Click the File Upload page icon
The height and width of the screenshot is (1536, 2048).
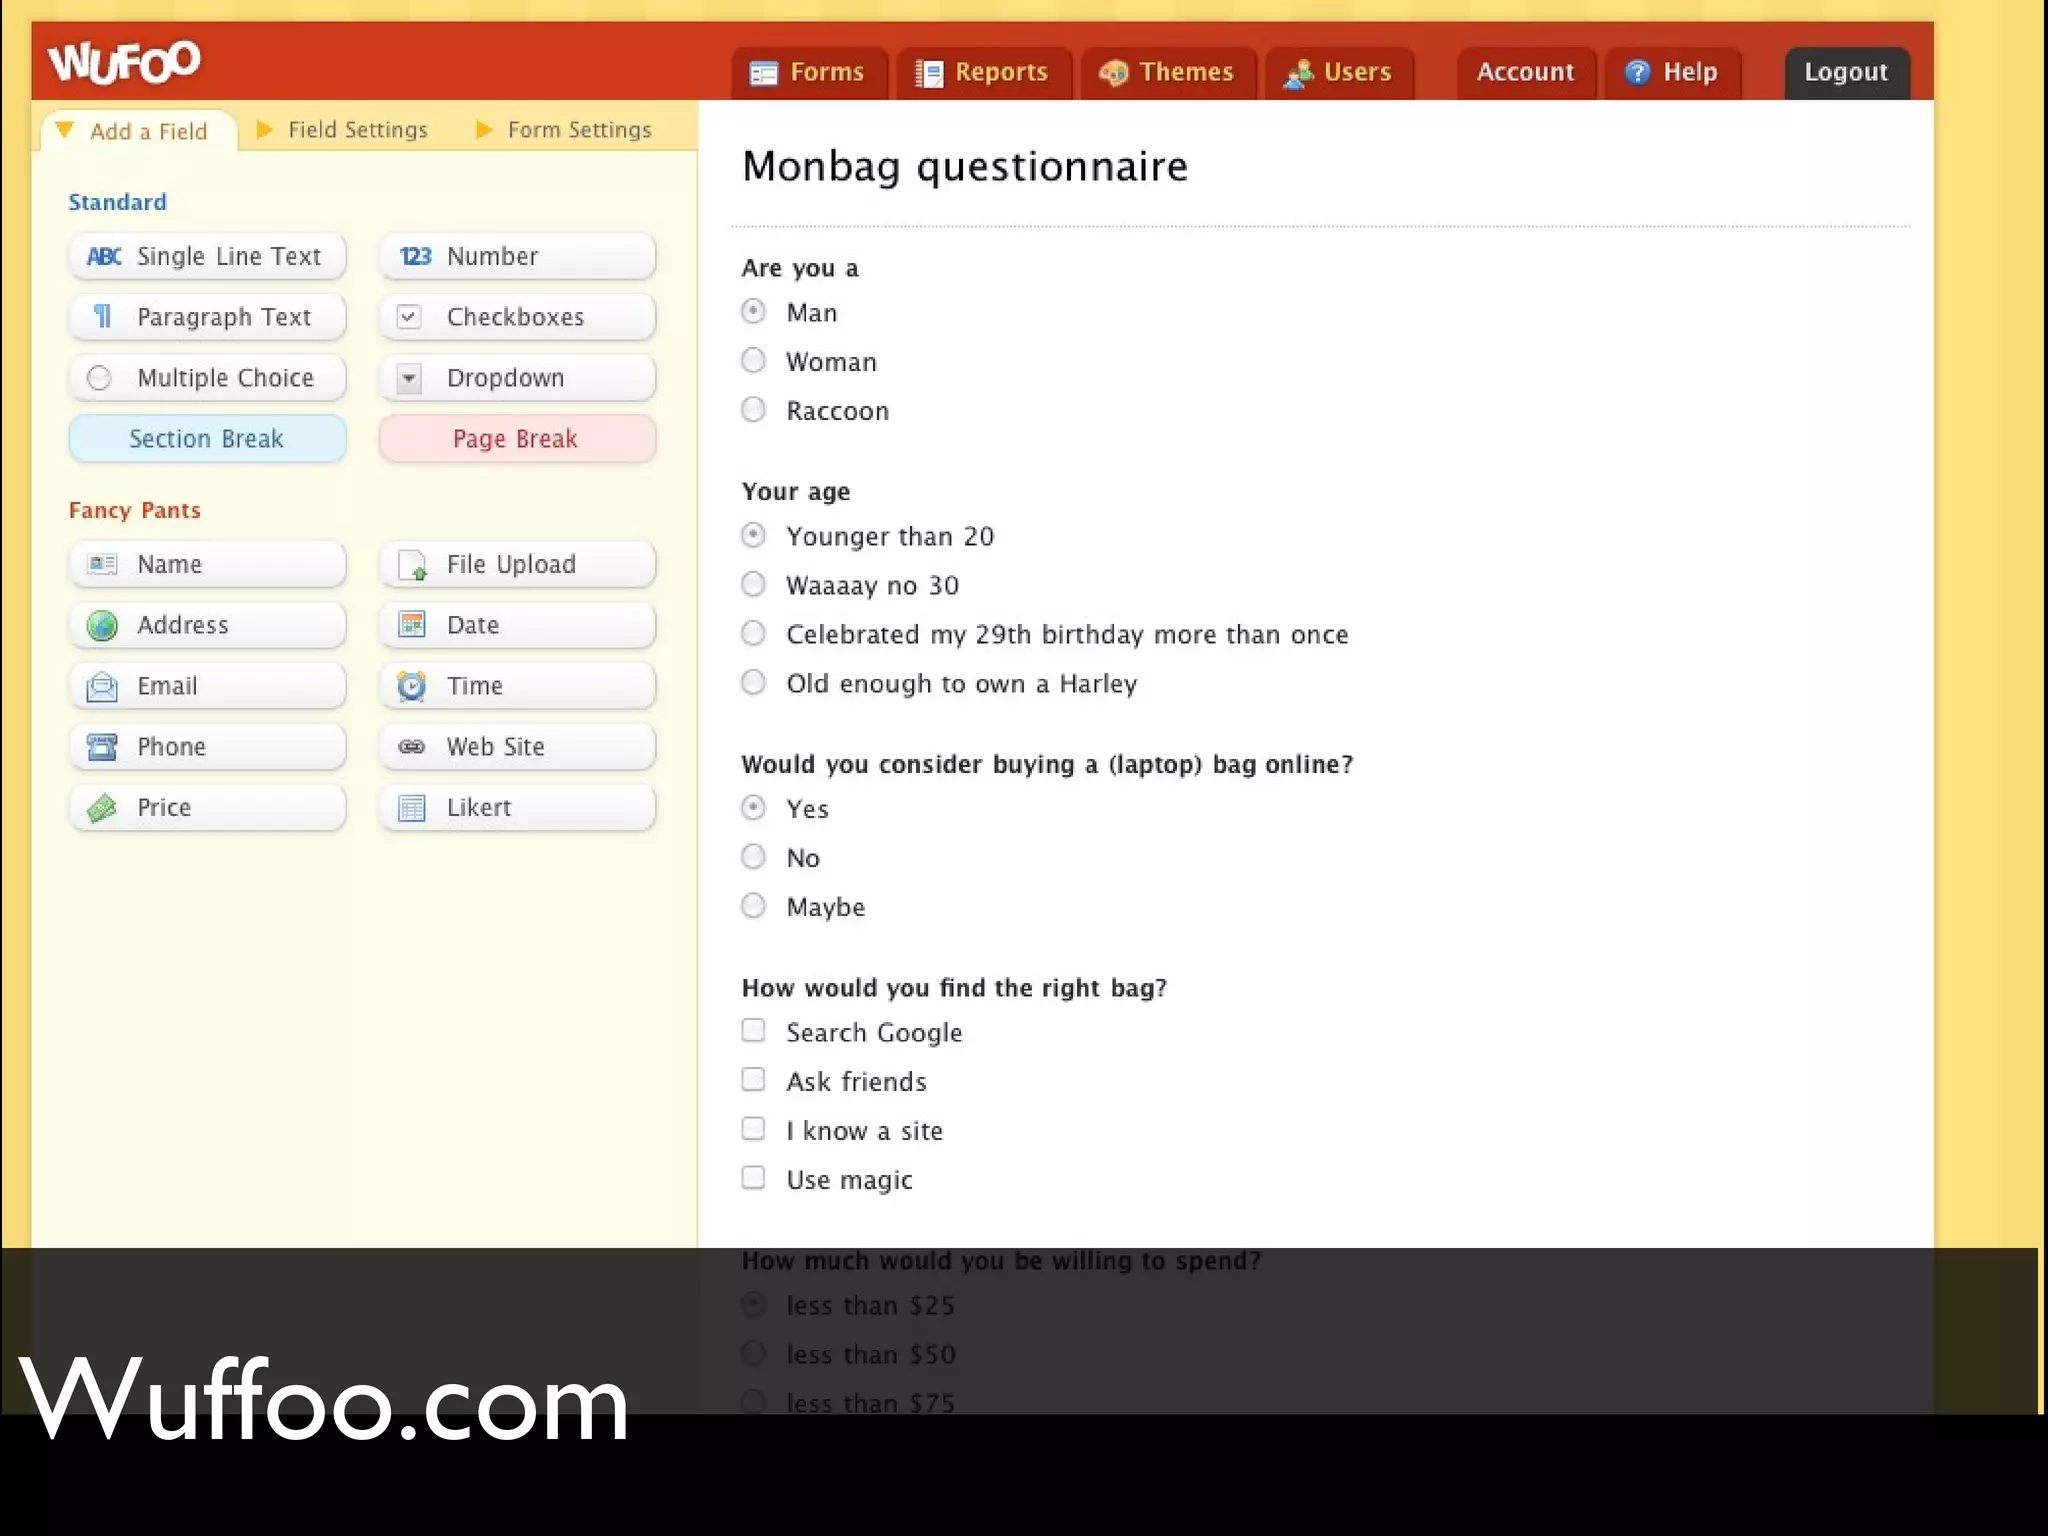click(x=412, y=565)
